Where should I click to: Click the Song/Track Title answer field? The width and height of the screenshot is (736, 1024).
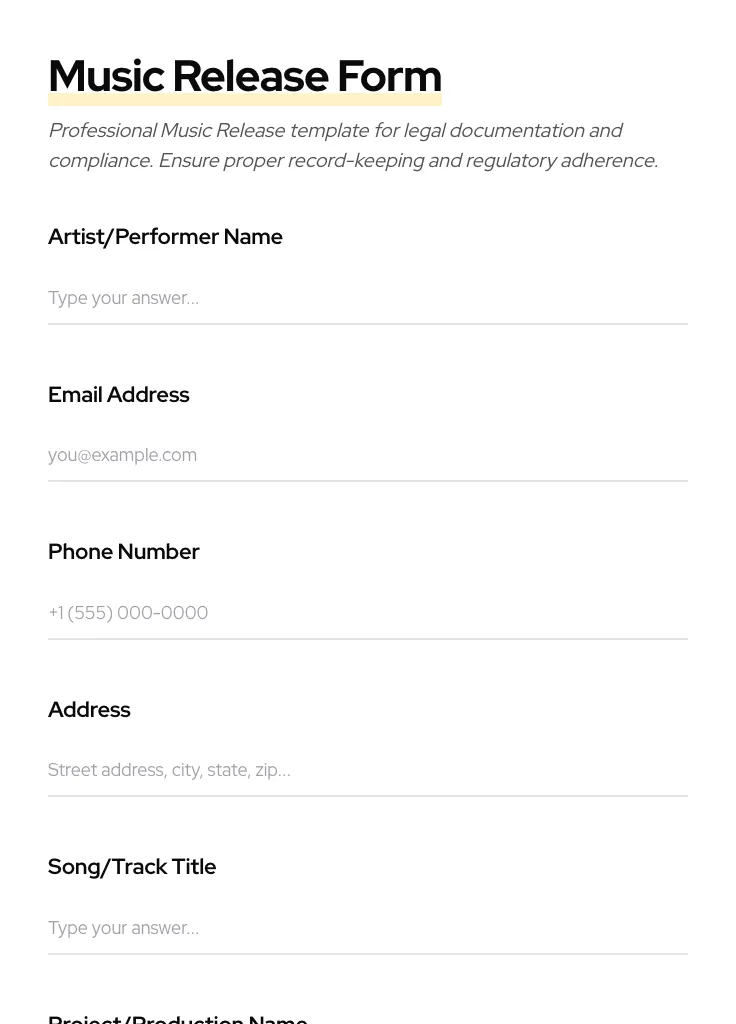click(x=367, y=928)
